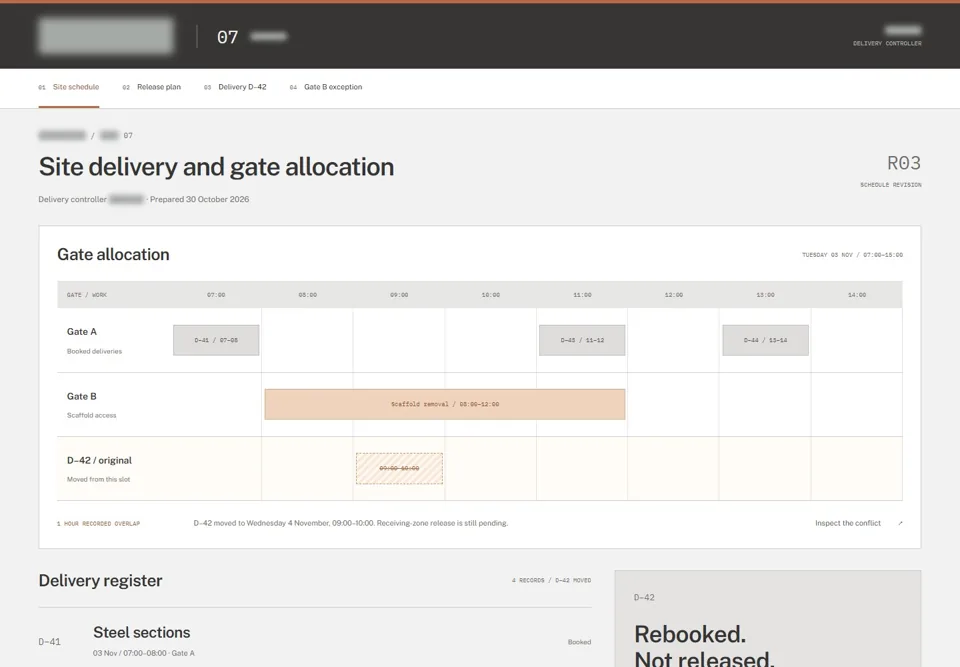Click the struck-through 09:00-10:00 original slot
Viewport: 960px width, 667px height.
coord(399,469)
